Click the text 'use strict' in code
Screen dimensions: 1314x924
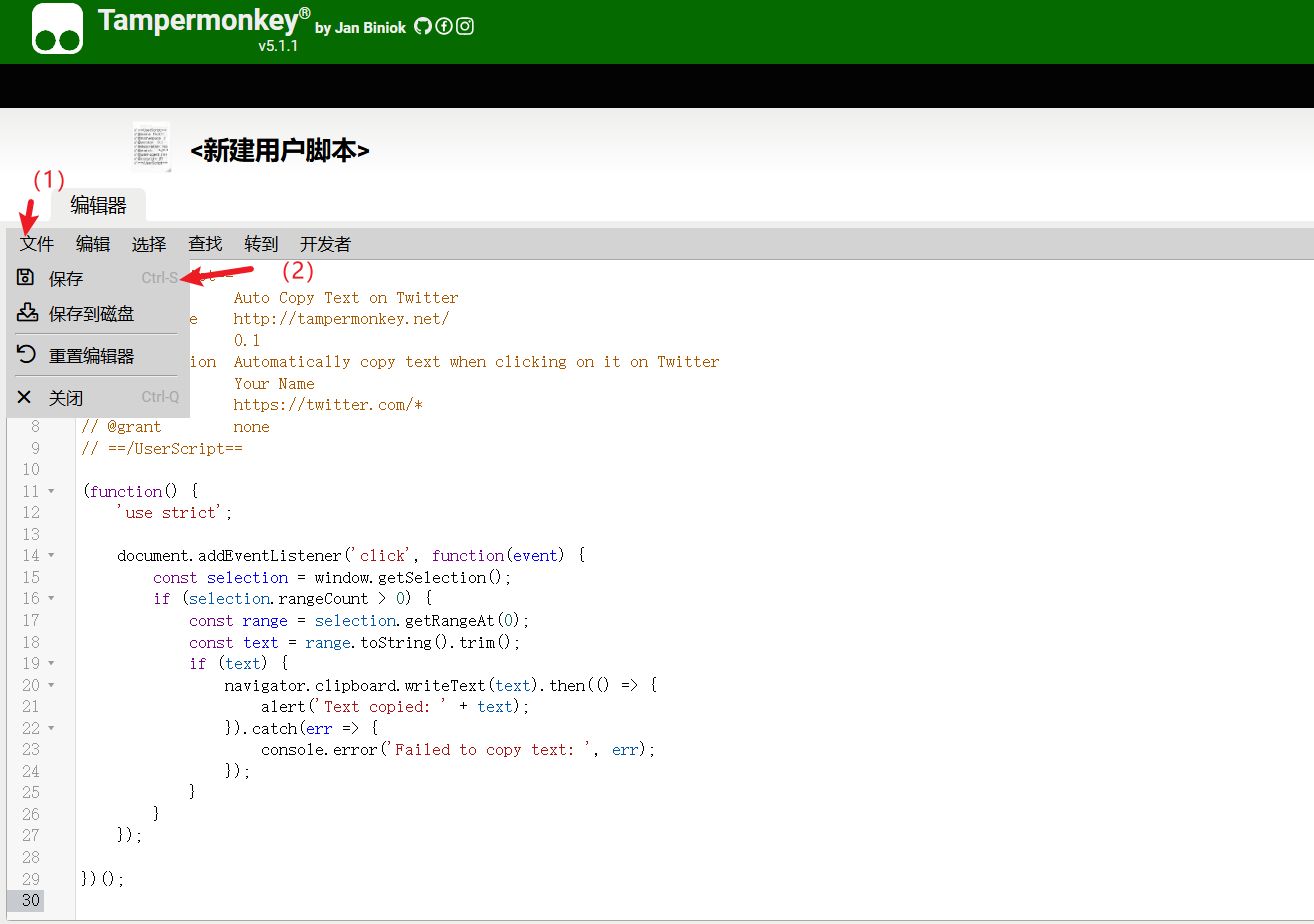pos(171,512)
